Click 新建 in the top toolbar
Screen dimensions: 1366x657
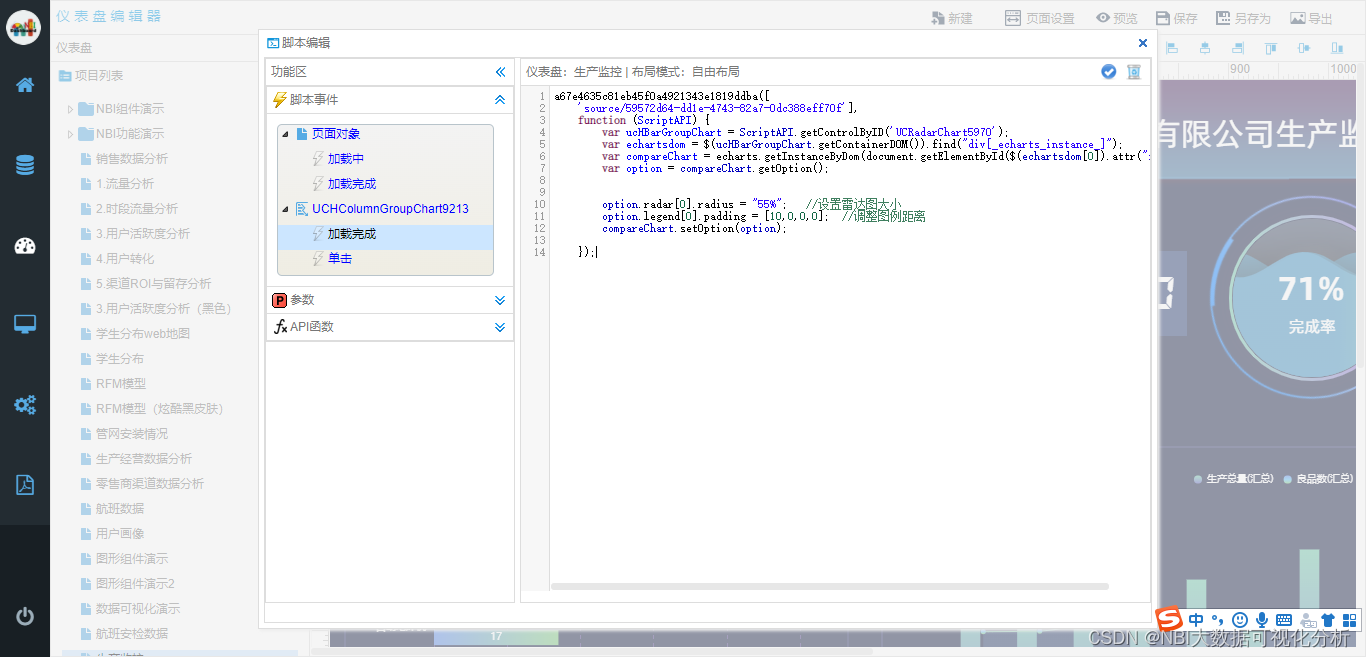tap(952, 18)
